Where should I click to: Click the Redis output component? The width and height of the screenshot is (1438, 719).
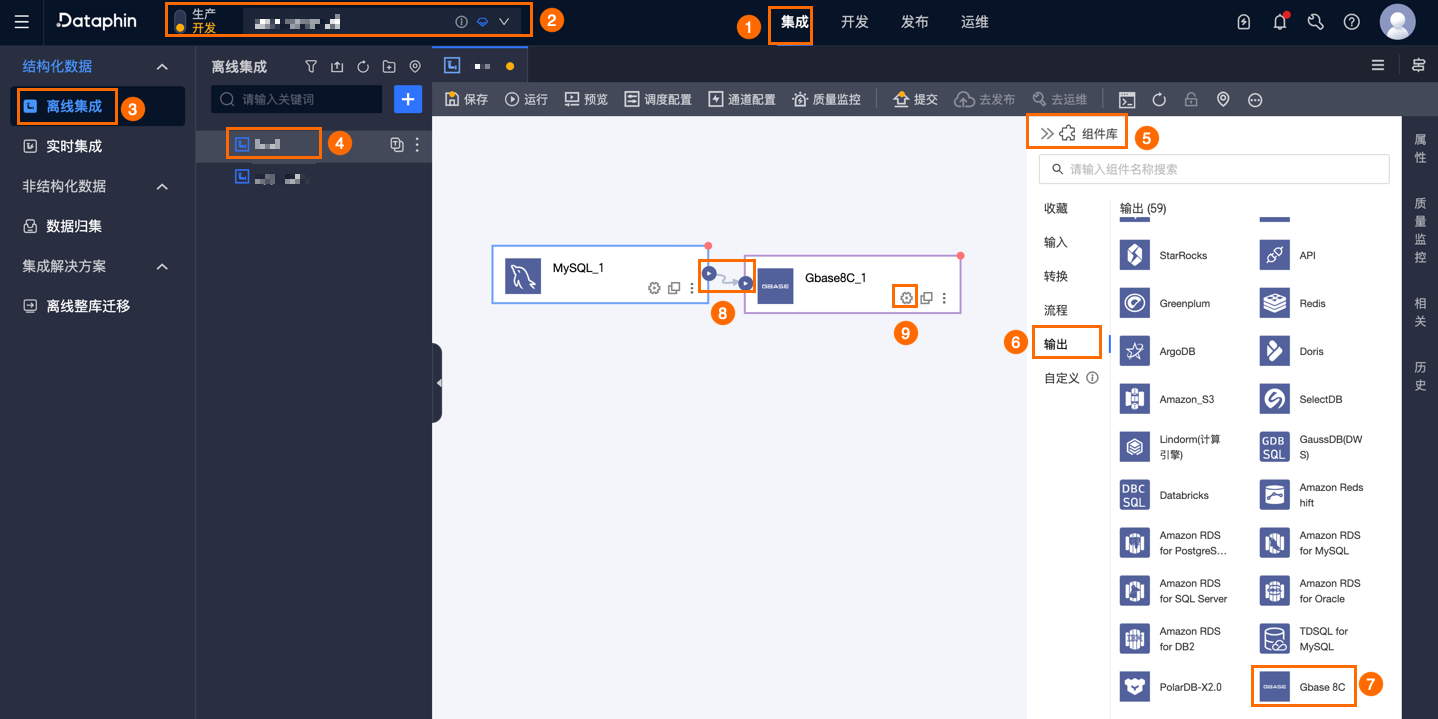coord(1294,303)
